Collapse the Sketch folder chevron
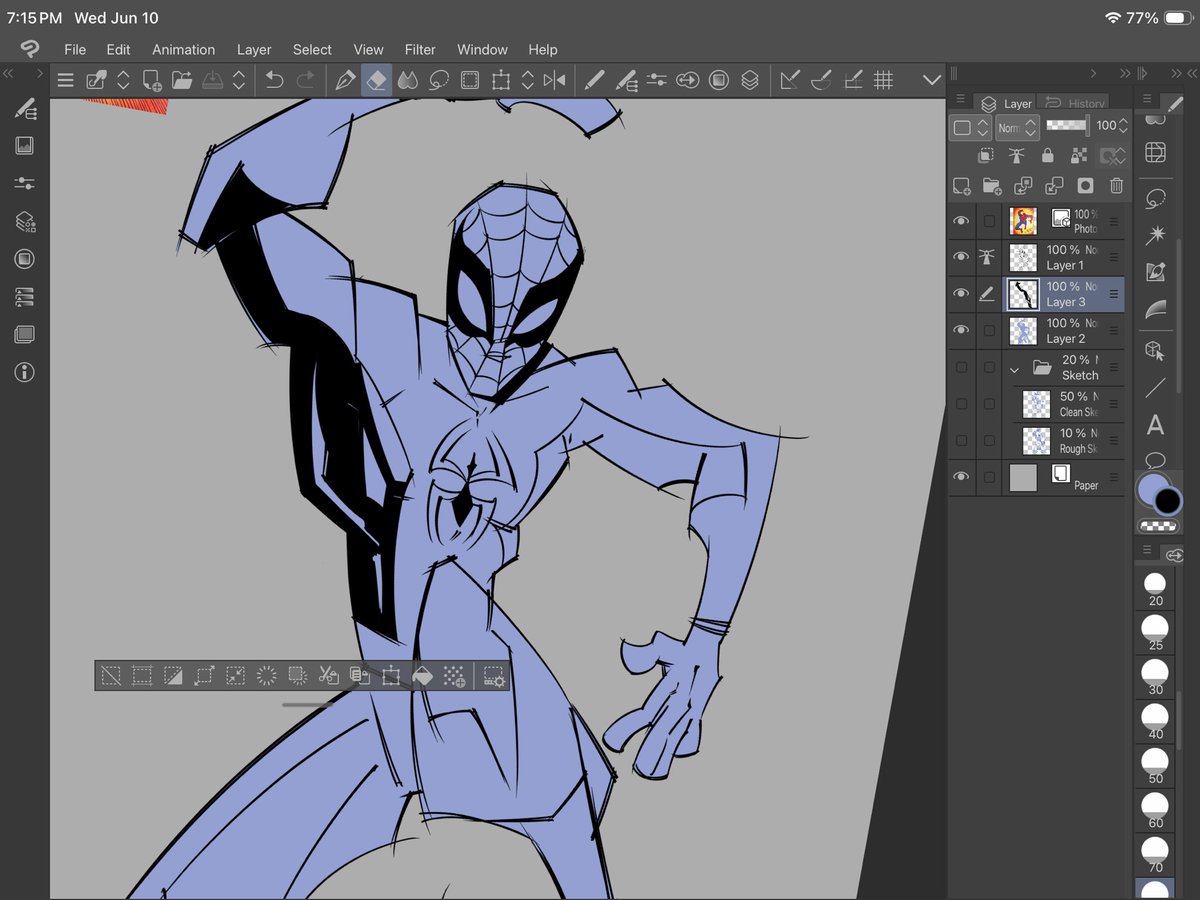This screenshot has height=900, width=1200. [1014, 369]
